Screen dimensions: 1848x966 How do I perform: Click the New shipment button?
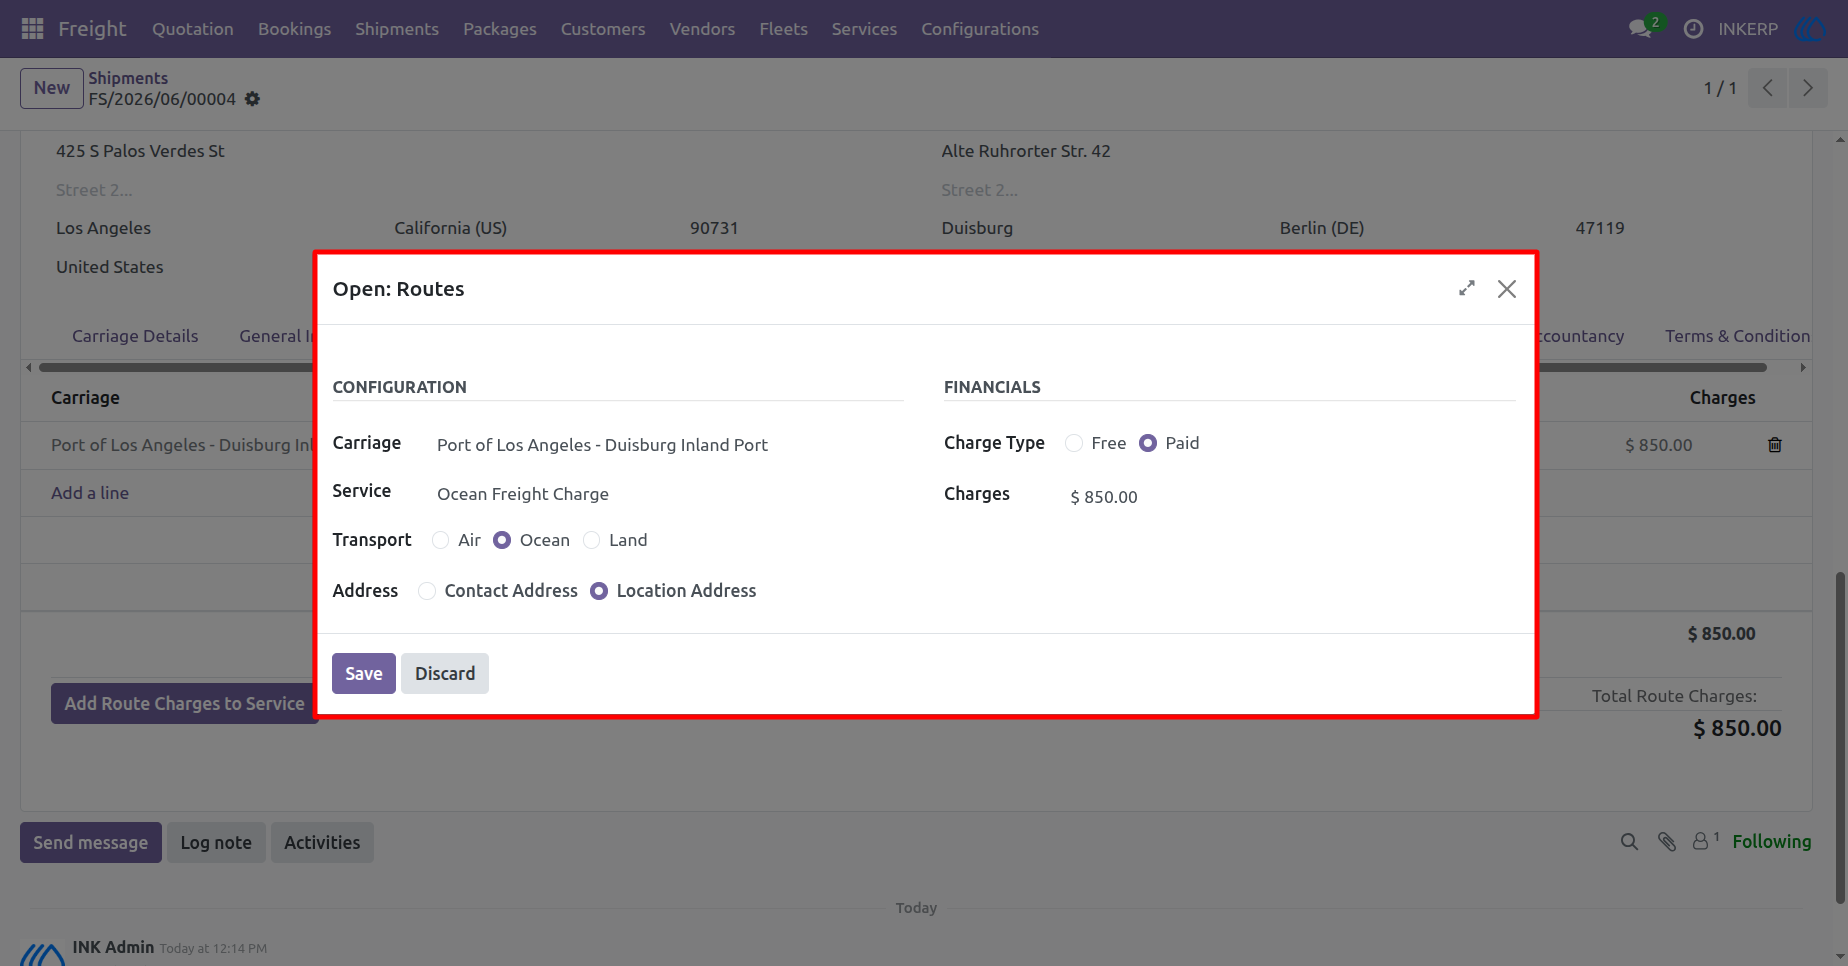pos(52,88)
